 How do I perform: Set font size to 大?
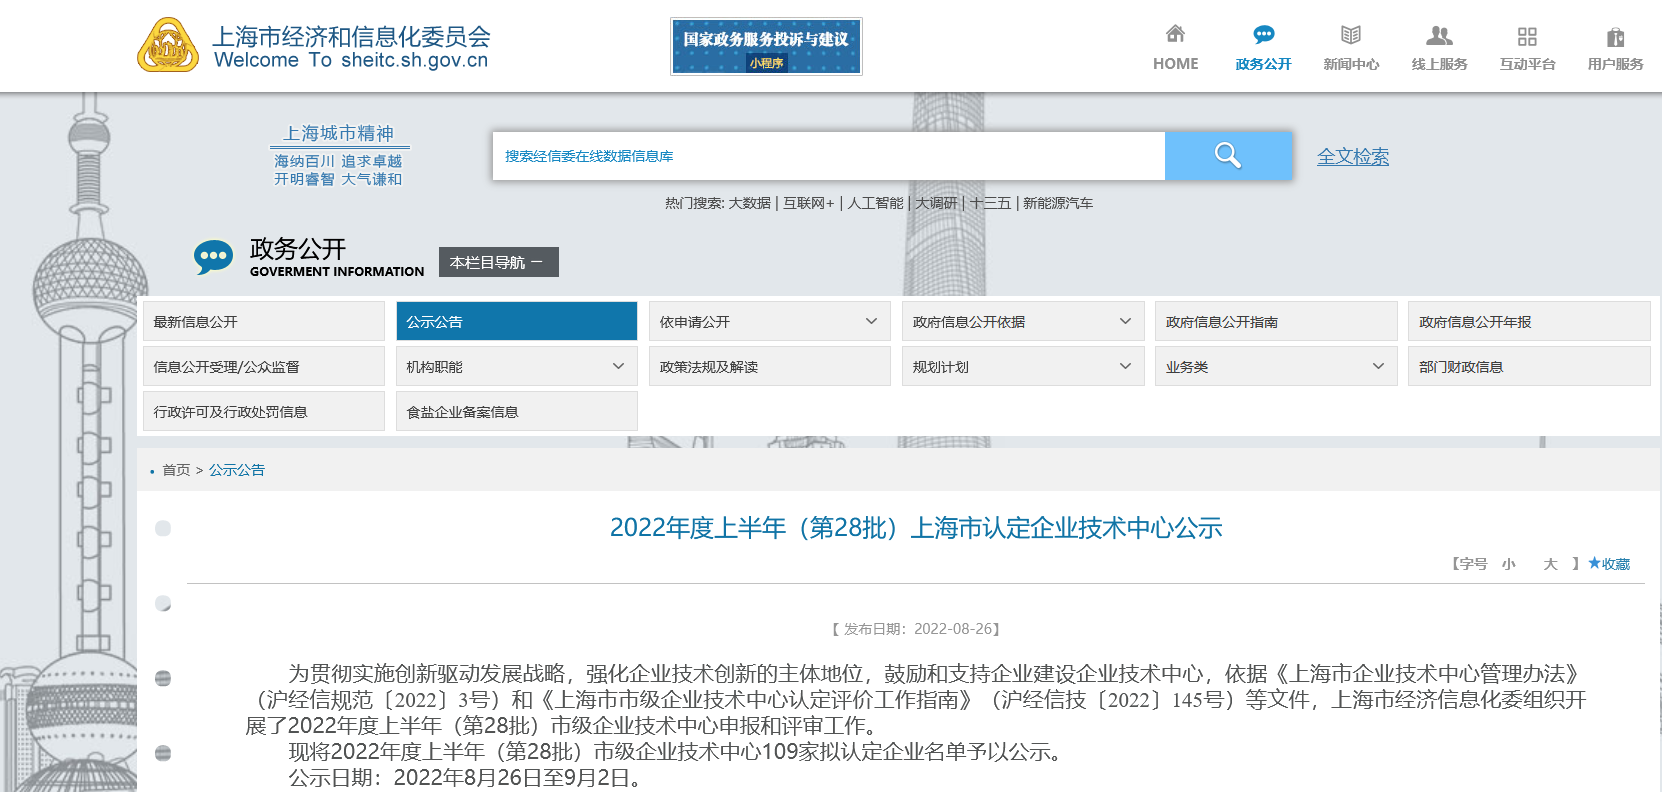pyautogui.click(x=1550, y=564)
